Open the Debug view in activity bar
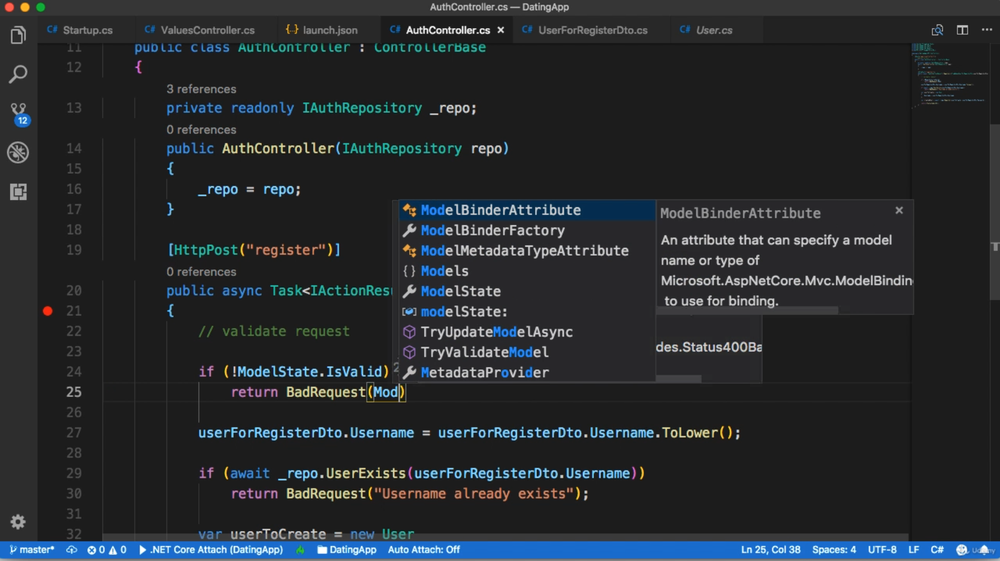 coord(18,152)
